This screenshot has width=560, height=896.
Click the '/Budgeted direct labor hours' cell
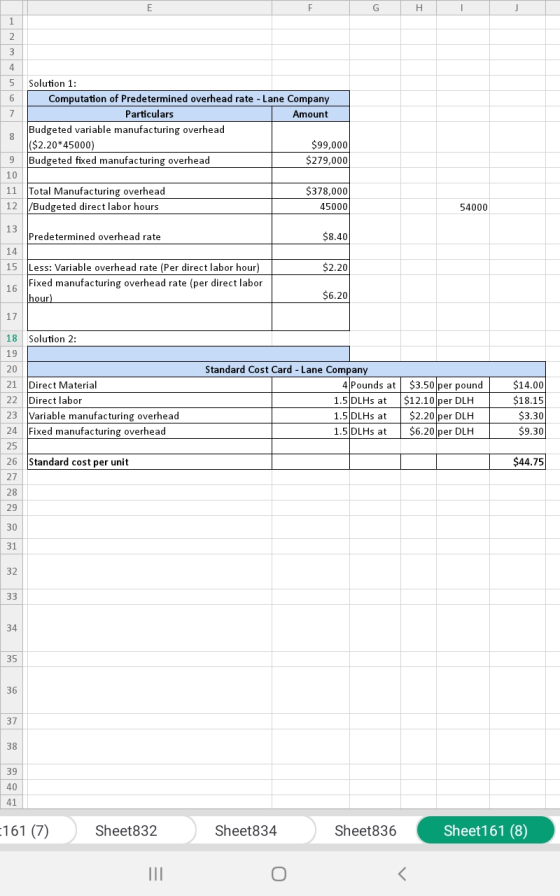pyautogui.click(x=149, y=206)
